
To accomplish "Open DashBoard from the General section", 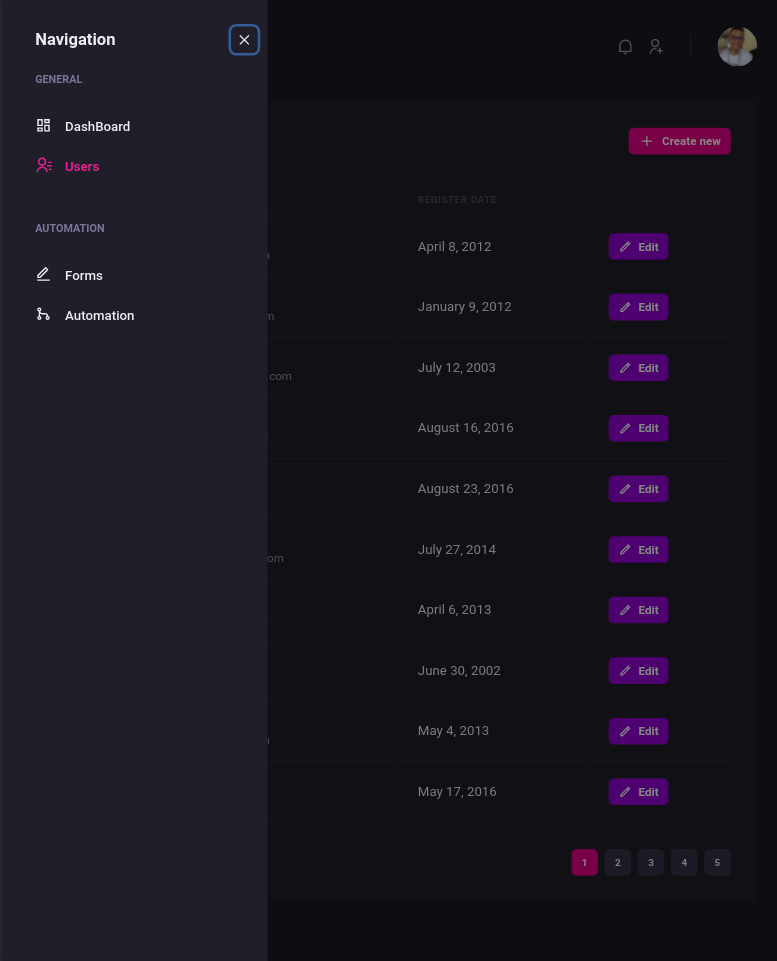I will click(x=97, y=125).
